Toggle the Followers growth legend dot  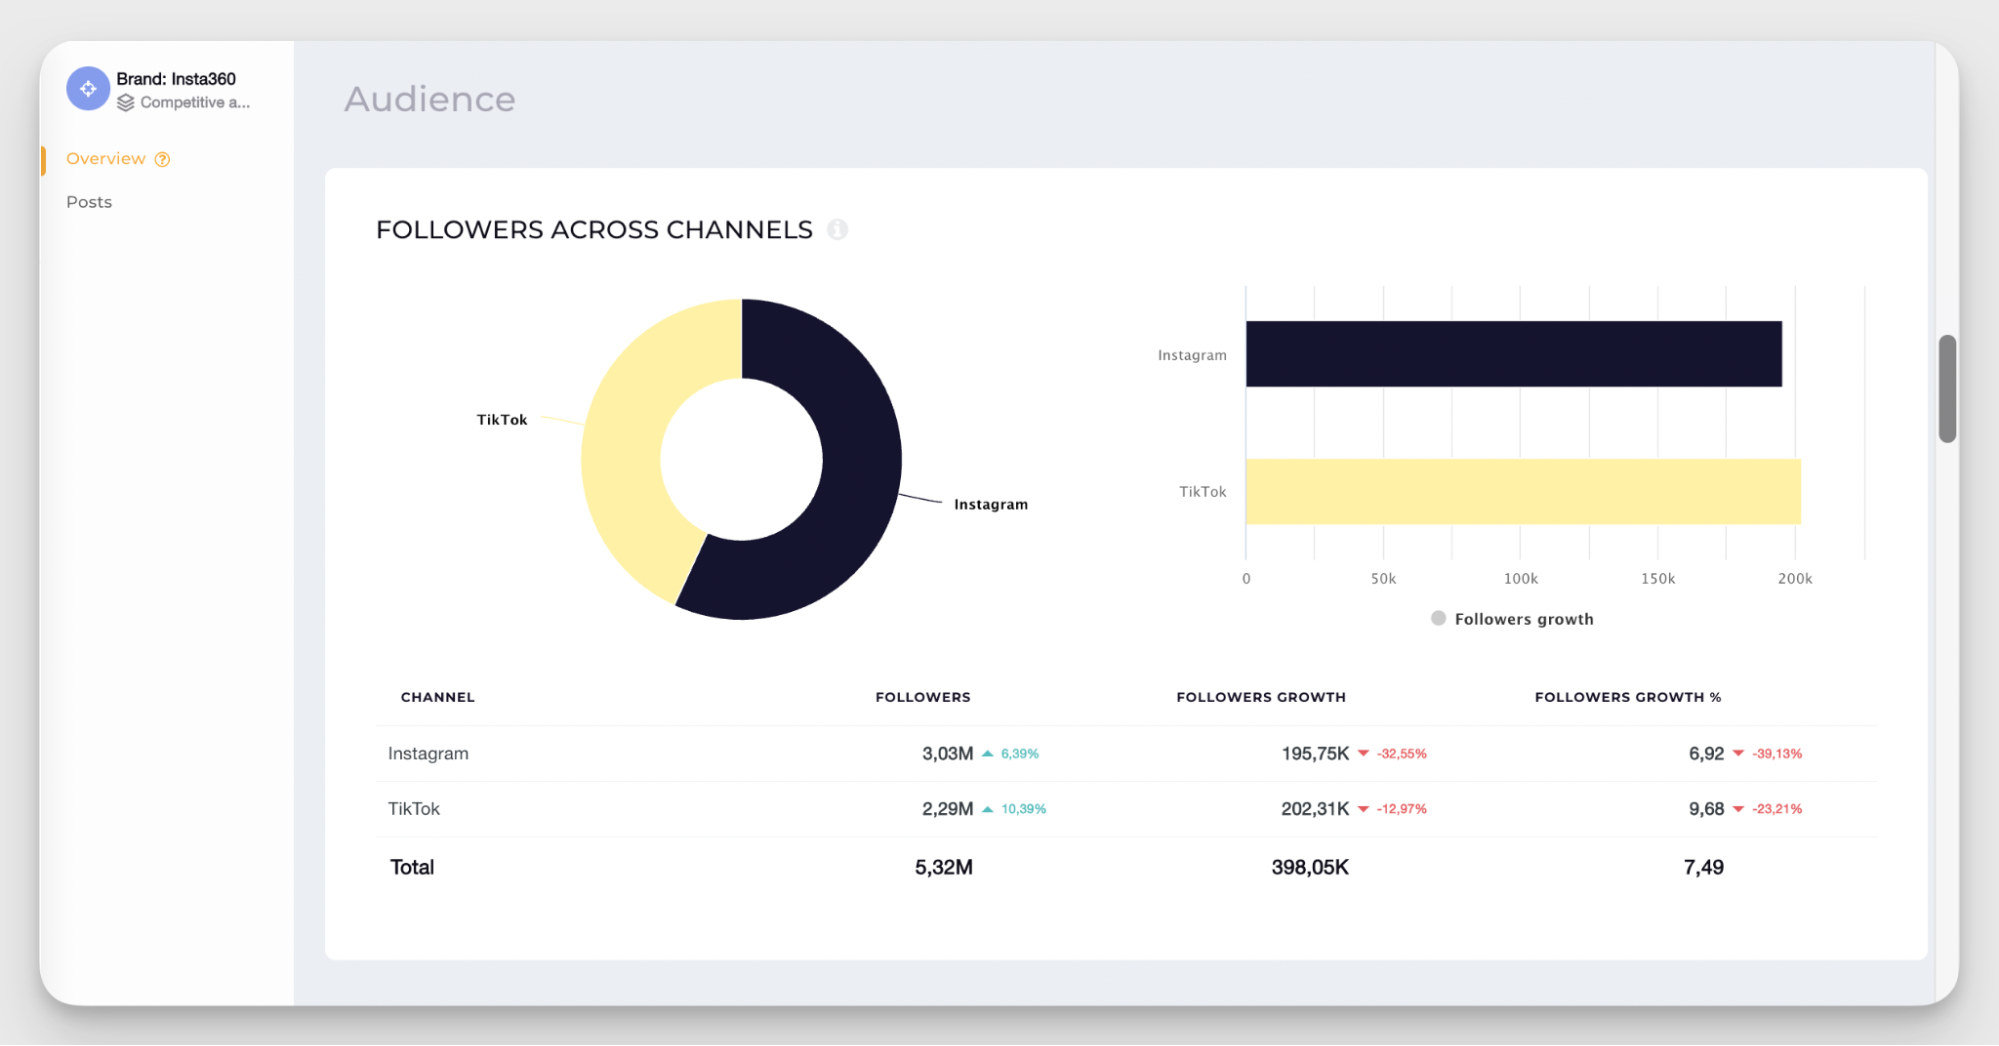point(1438,619)
